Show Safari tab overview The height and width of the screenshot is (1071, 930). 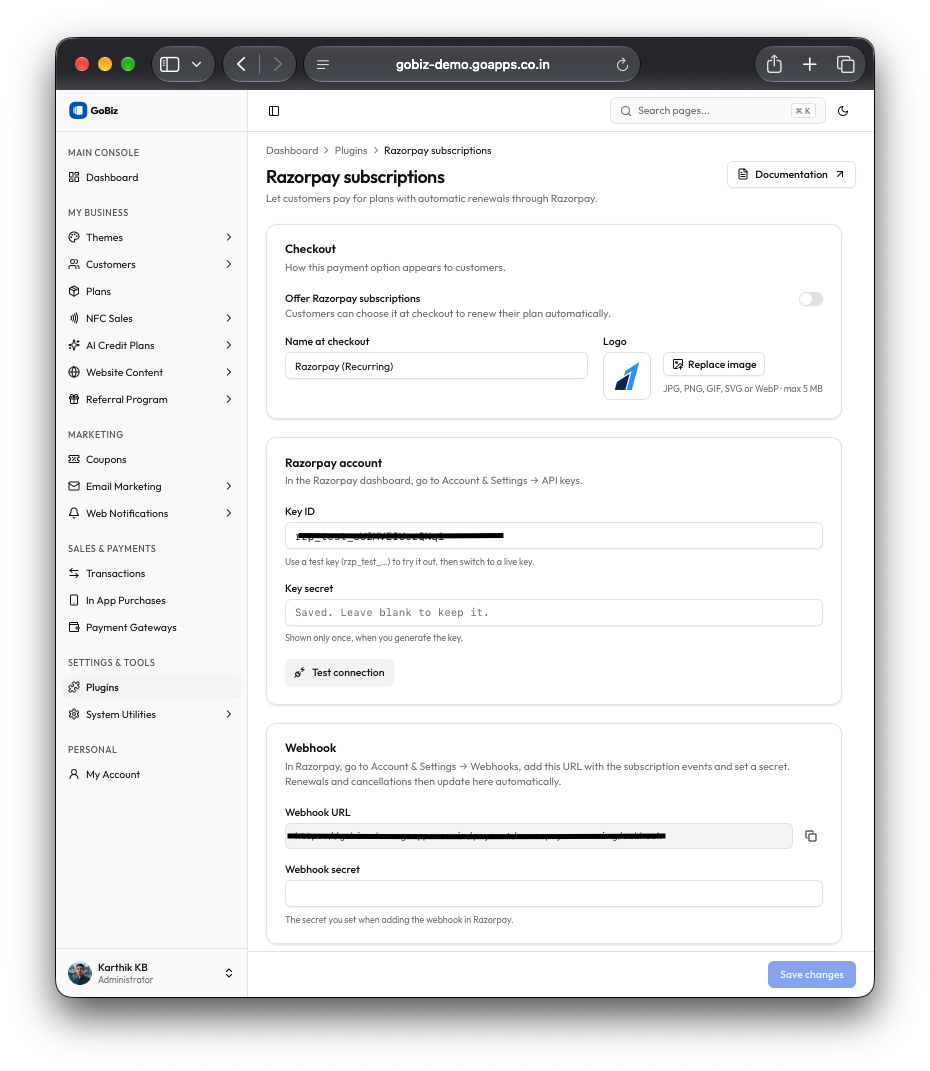pos(845,64)
